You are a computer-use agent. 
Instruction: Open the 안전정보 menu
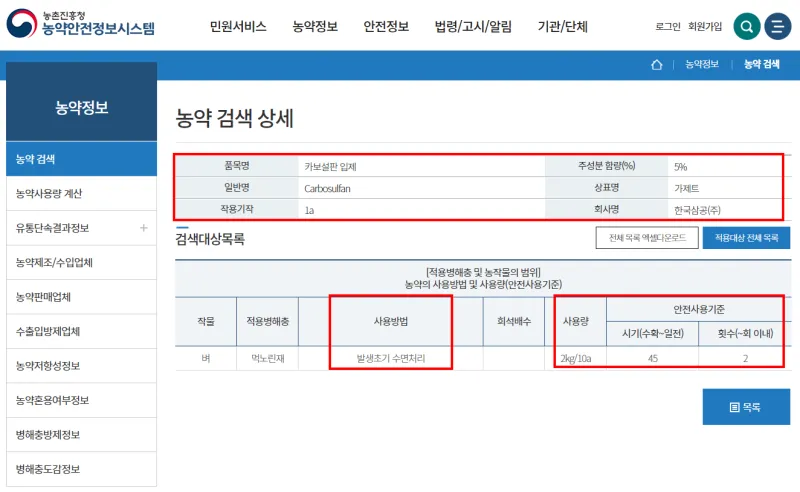click(x=385, y=27)
